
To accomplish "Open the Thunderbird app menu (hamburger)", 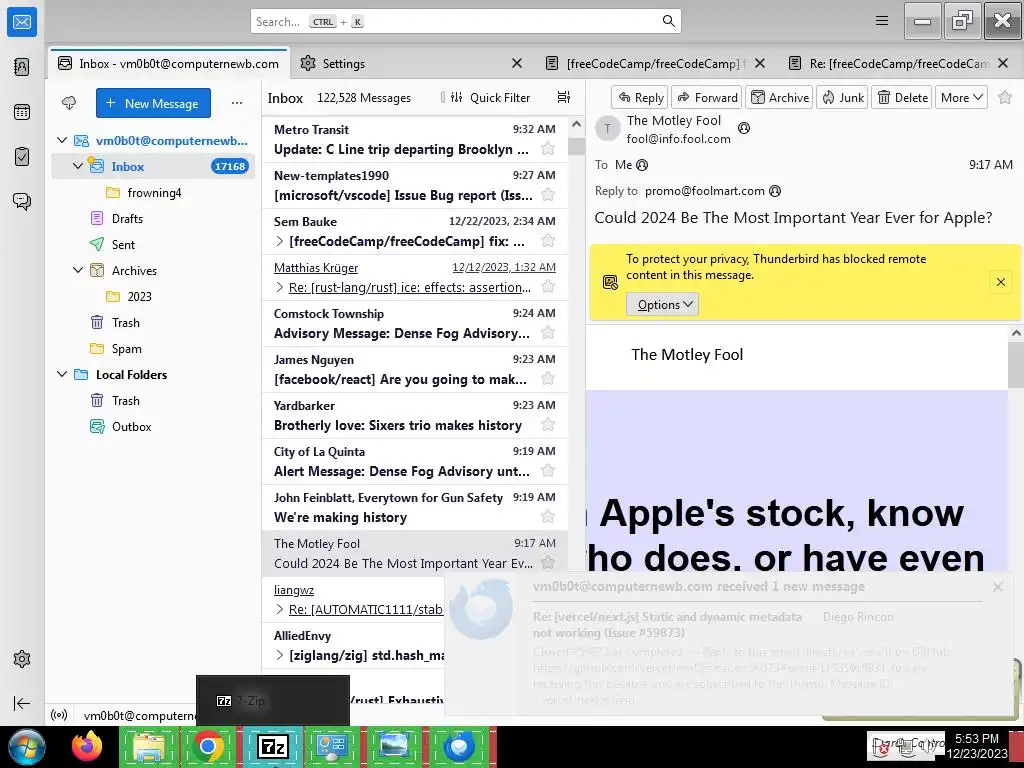I will pyautogui.click(x=882, y=21).
